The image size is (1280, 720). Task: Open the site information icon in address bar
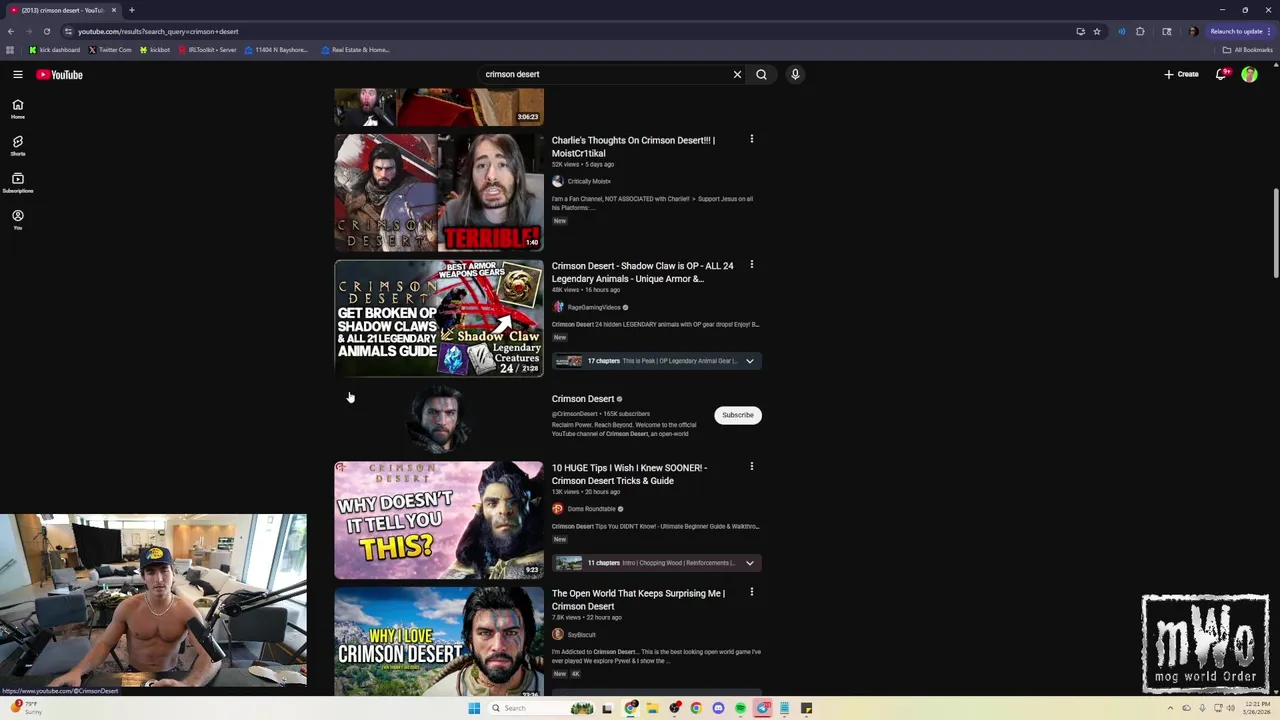[68, 31]
